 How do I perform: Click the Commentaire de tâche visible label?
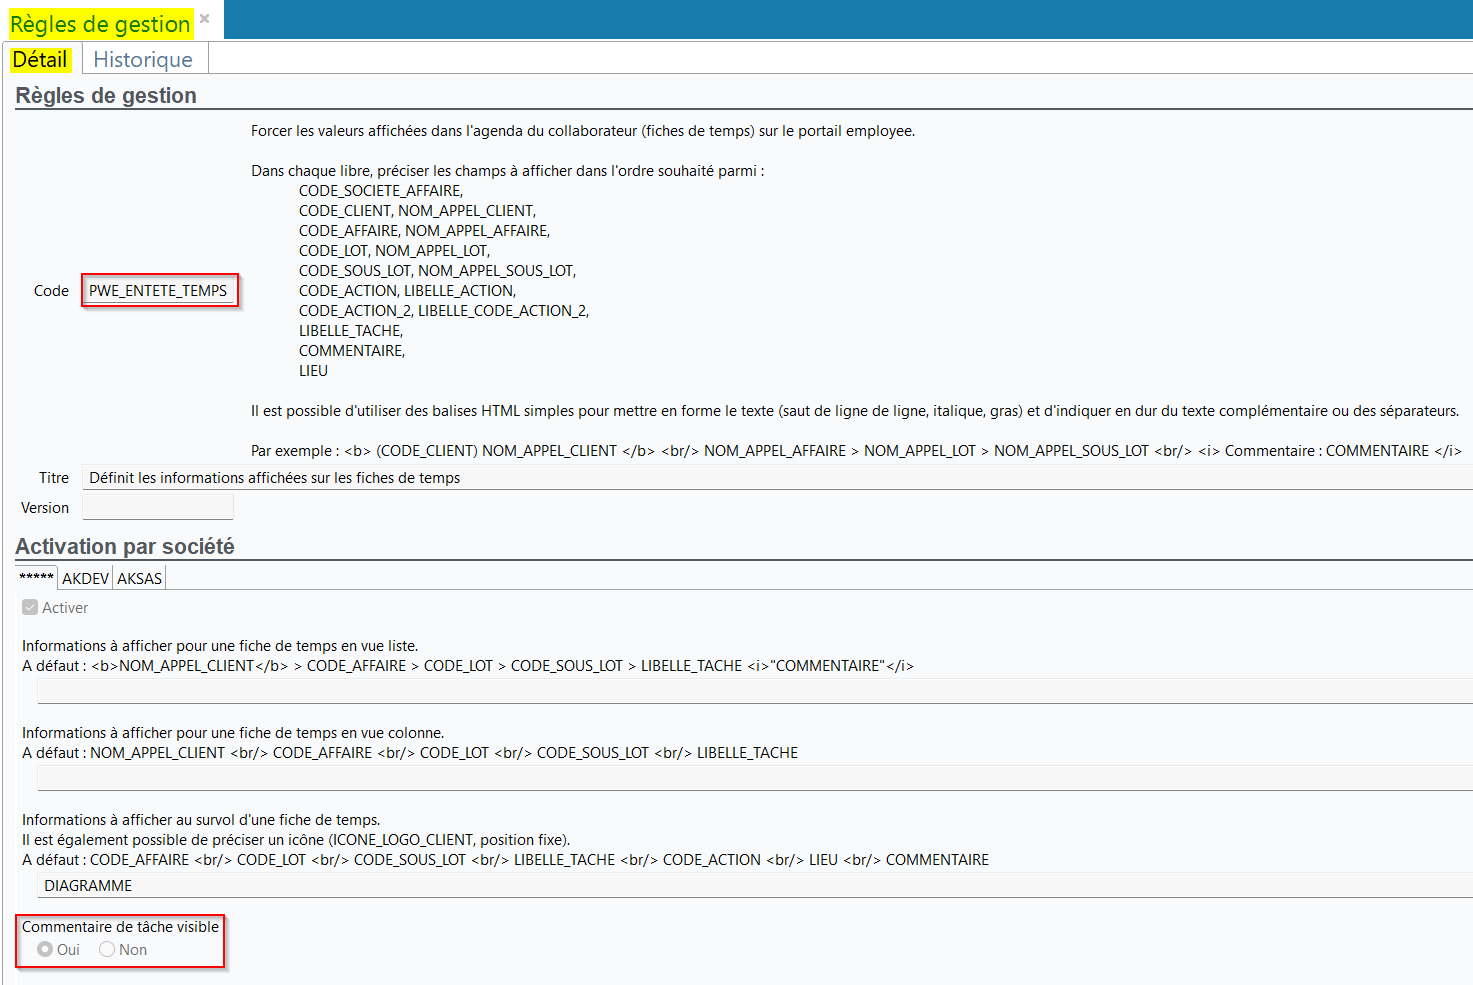tap(120, 927)
